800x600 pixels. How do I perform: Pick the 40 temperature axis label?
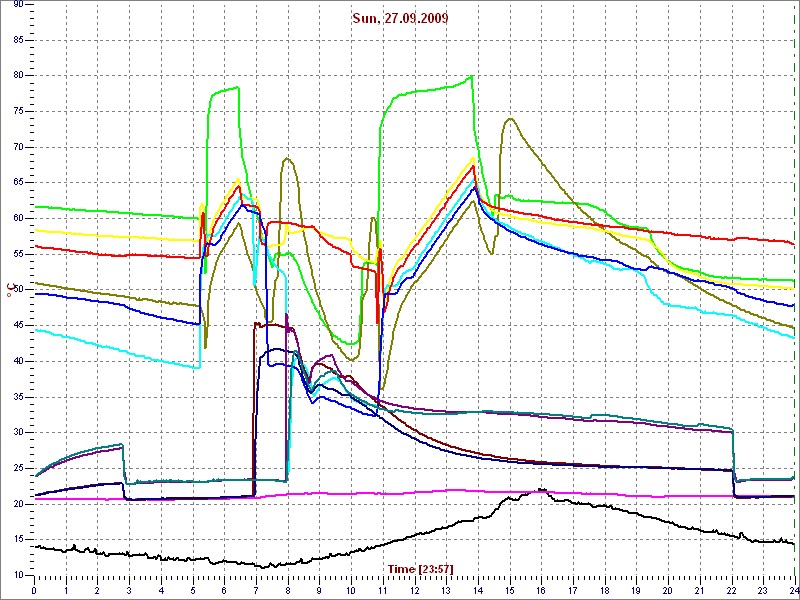18,361
